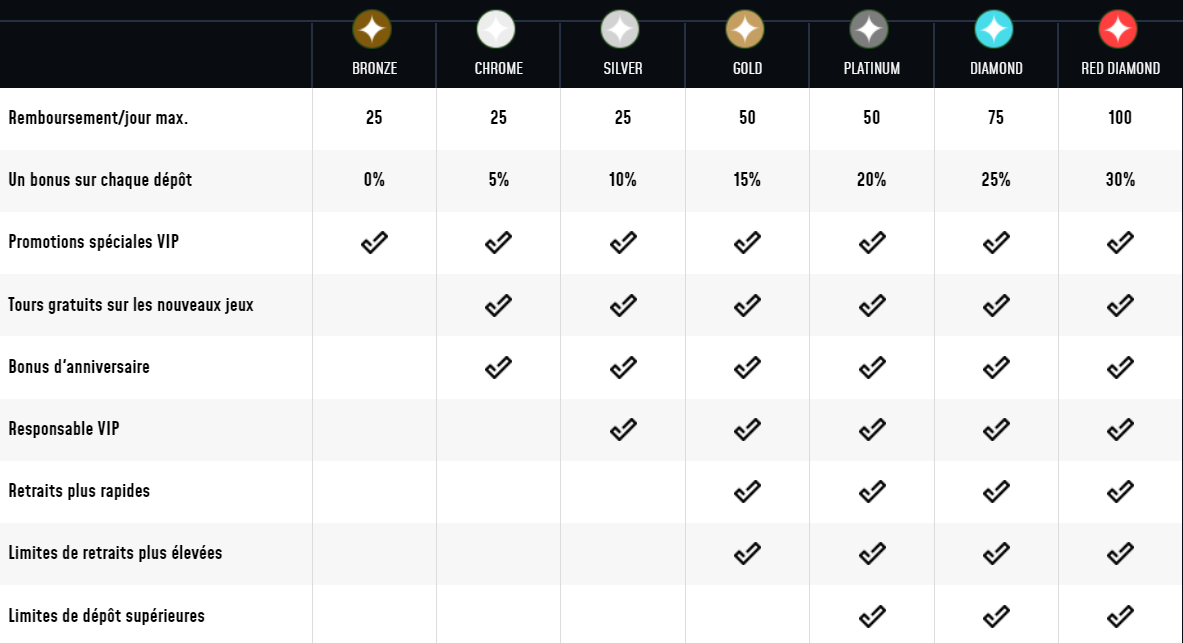Click the Un bonus sur chaque dépôt label
Viewport: 1183px width, 643px height.
(x=100, y=180)
